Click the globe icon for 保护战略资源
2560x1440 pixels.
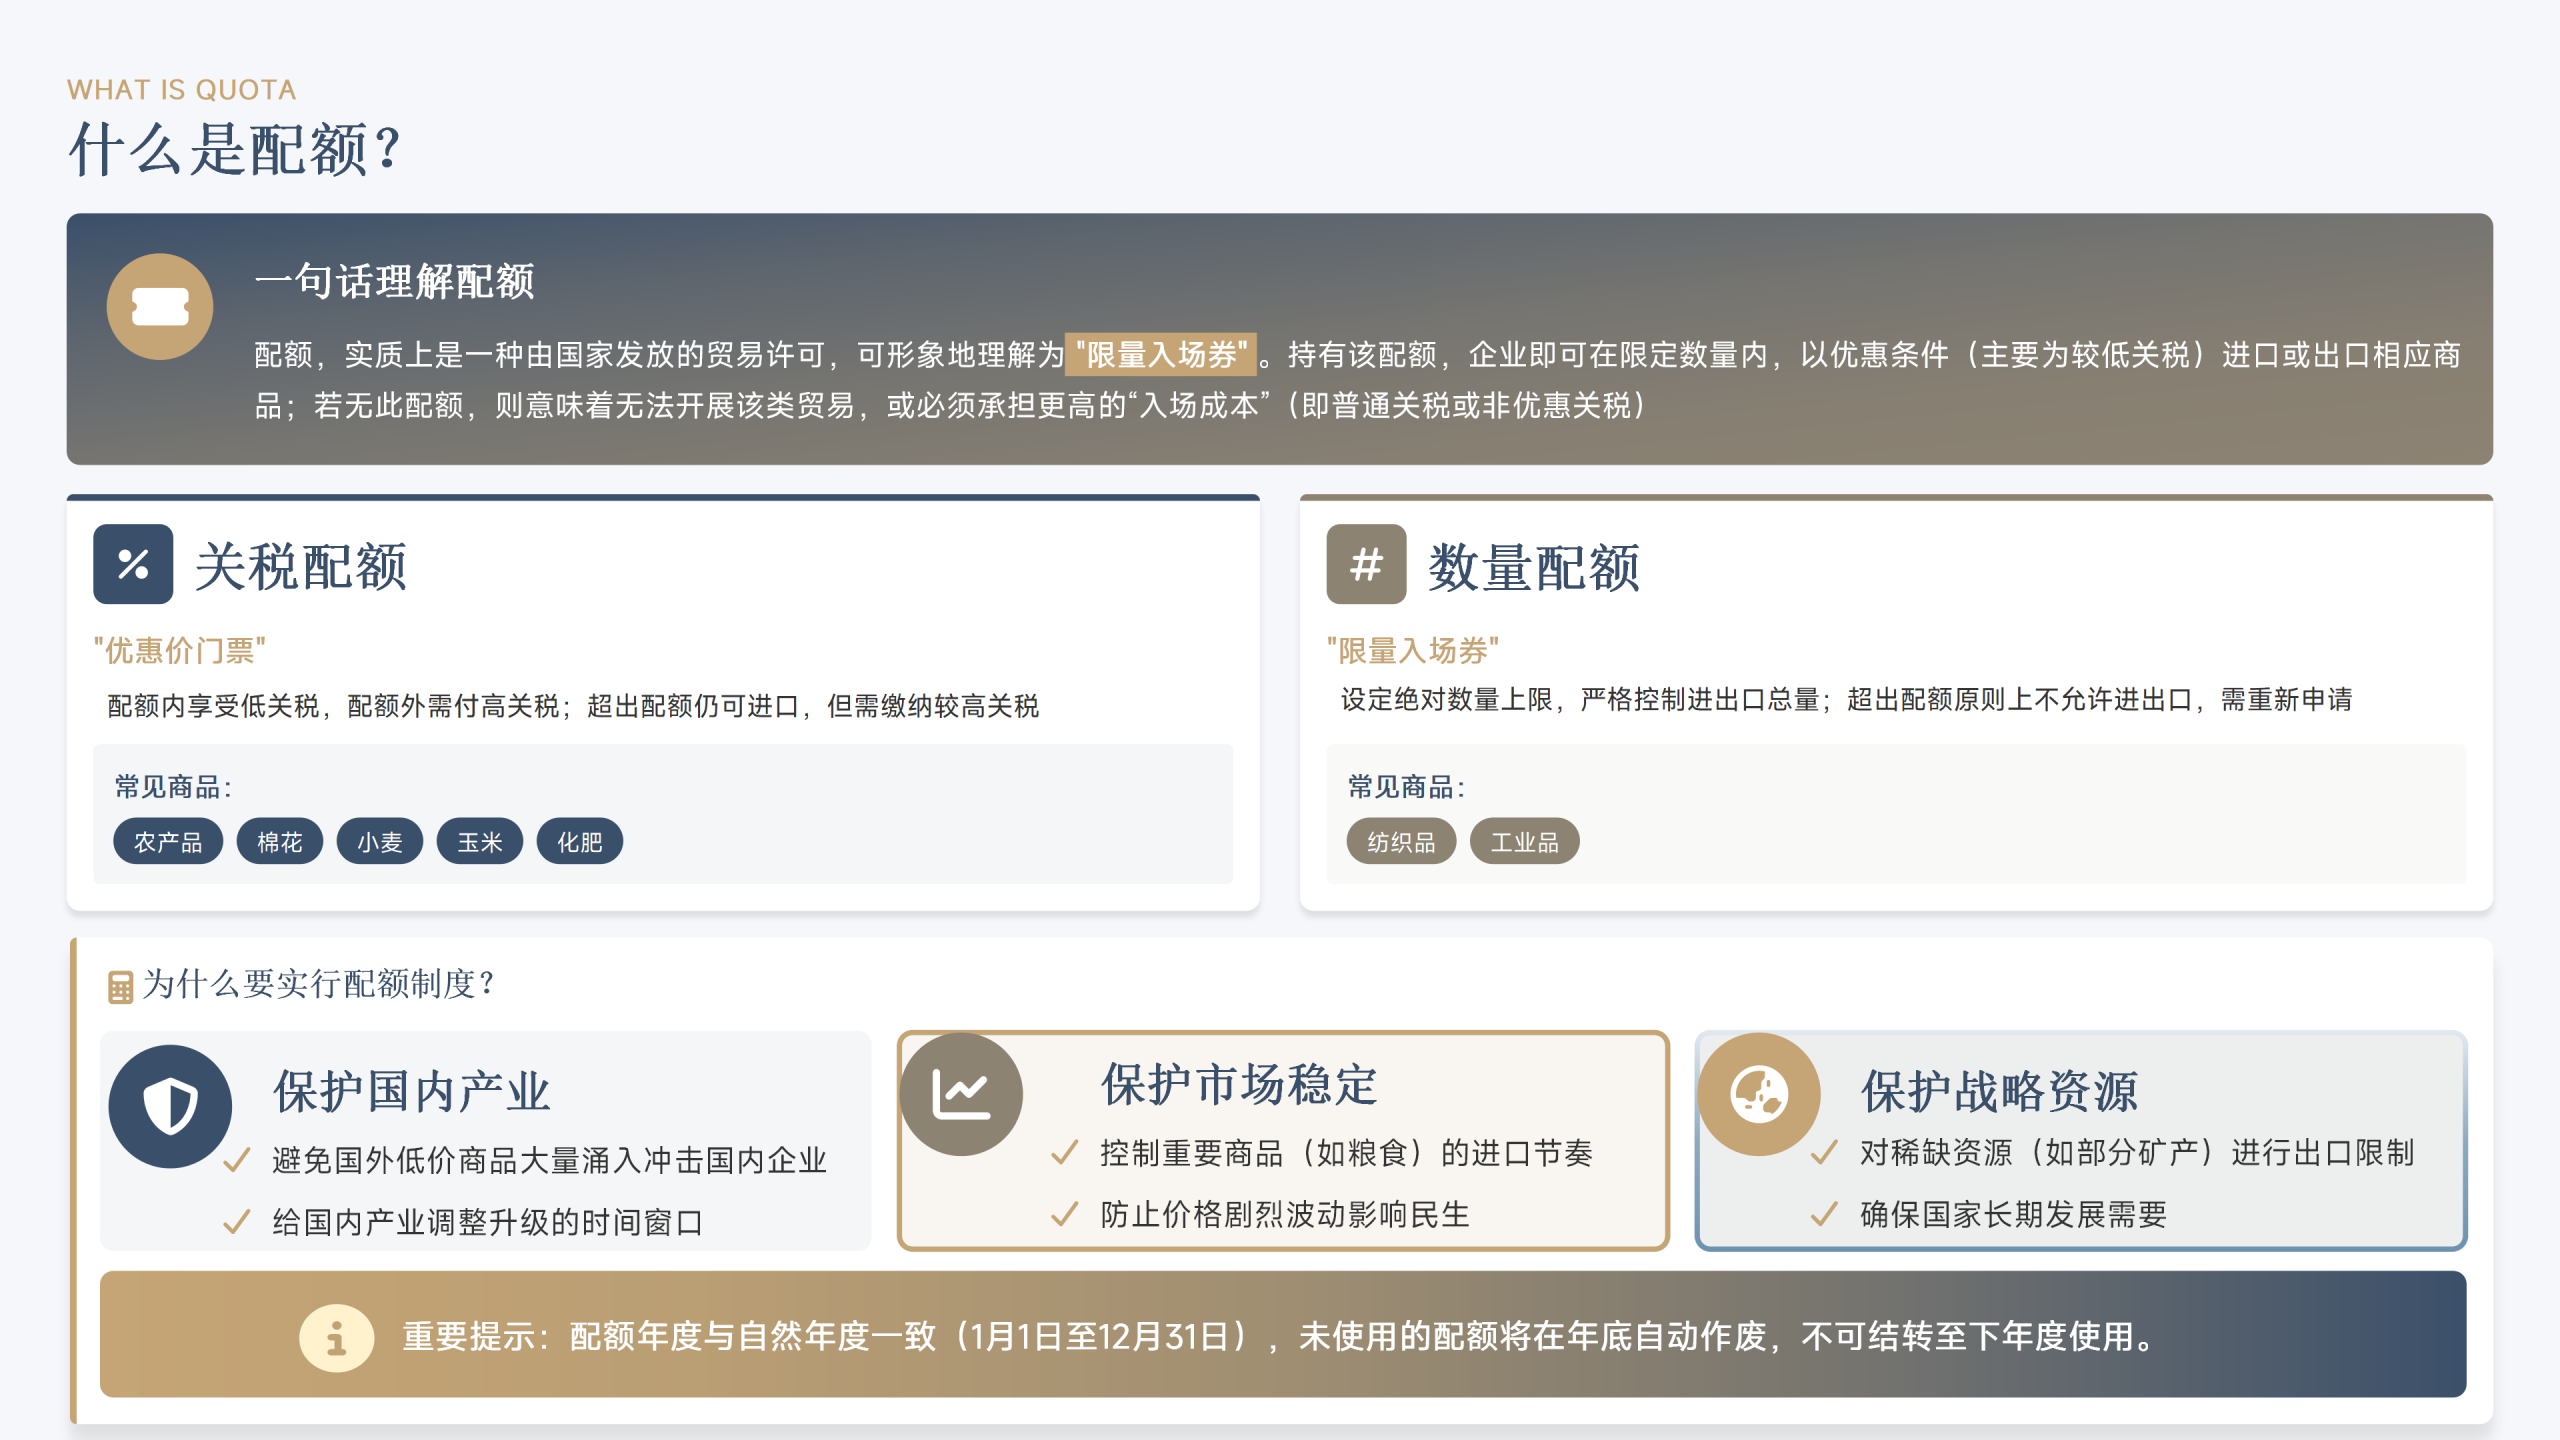click(x=1759, y=1094)
